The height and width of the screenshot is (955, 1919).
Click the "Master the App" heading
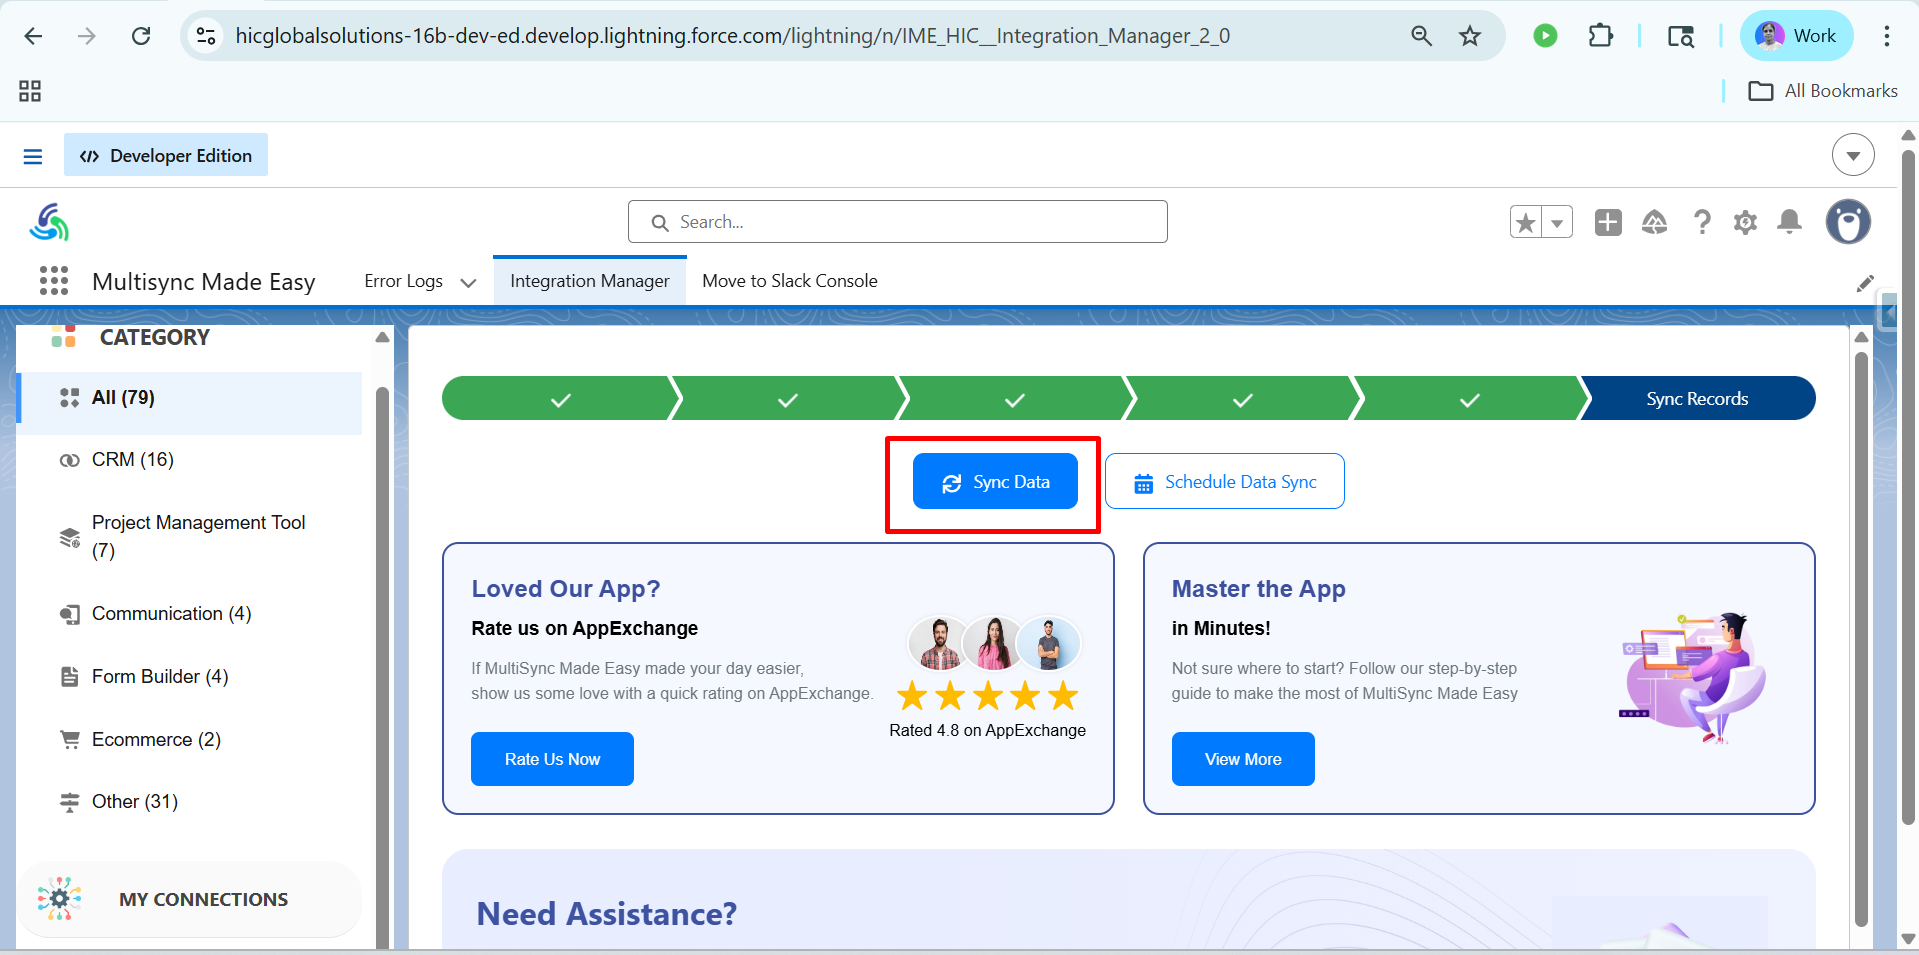[1258, 589]
